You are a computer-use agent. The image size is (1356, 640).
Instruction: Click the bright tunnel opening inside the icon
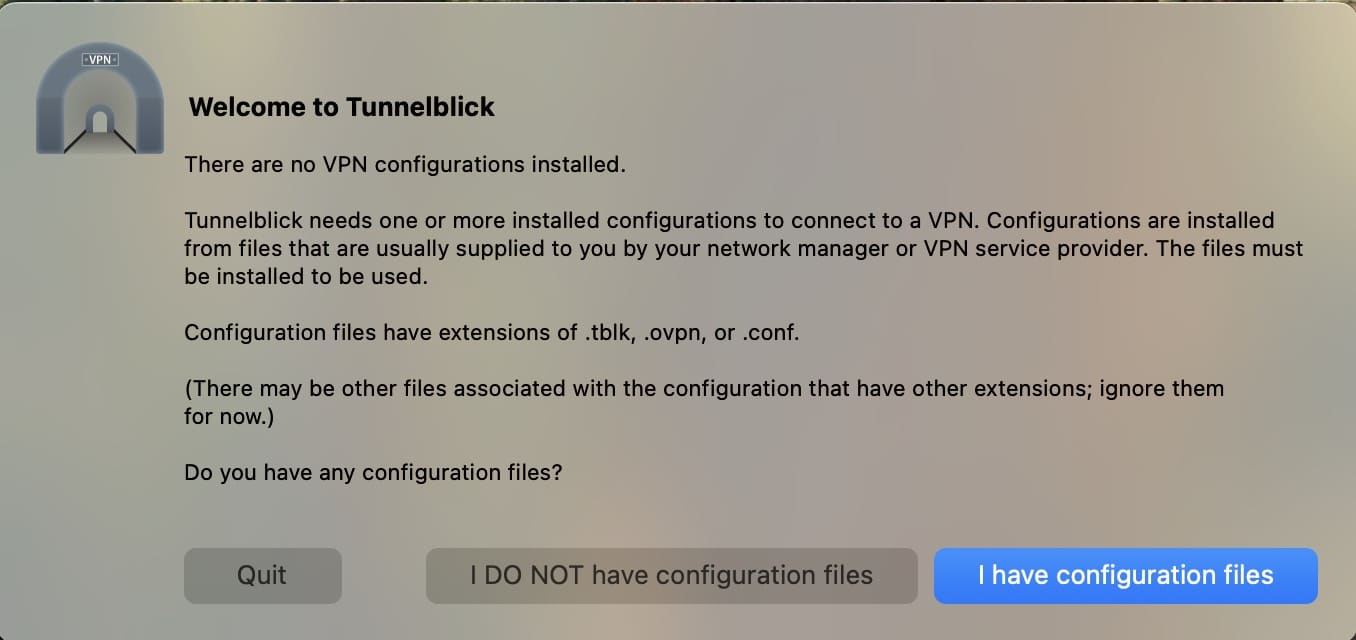pos(98,122)
